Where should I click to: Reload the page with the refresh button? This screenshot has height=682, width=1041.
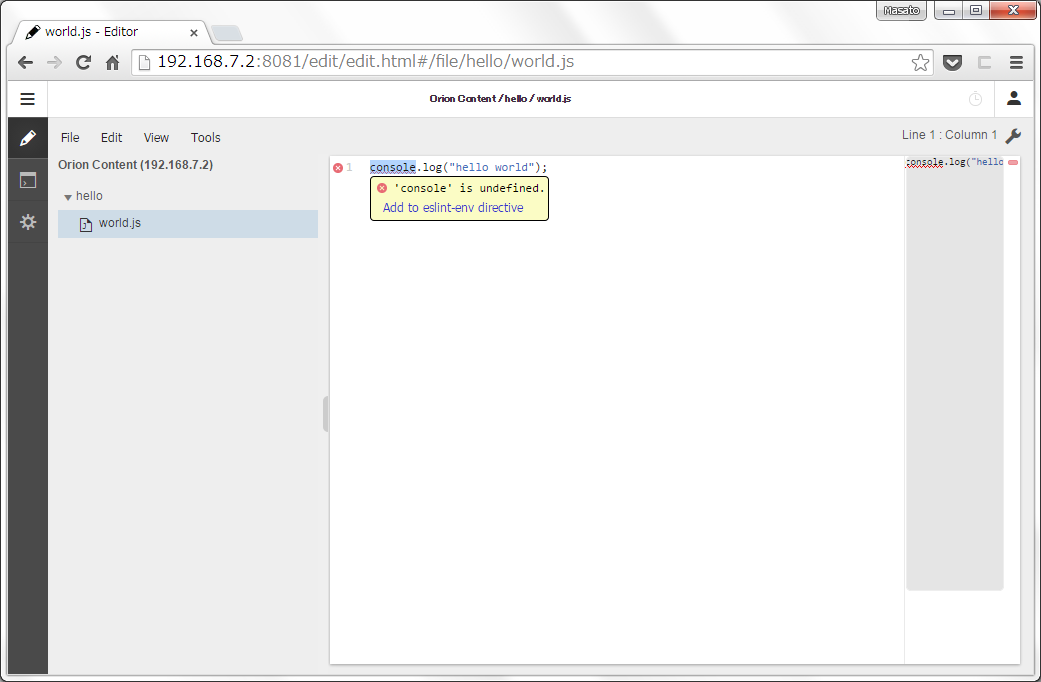pos(83,62)
